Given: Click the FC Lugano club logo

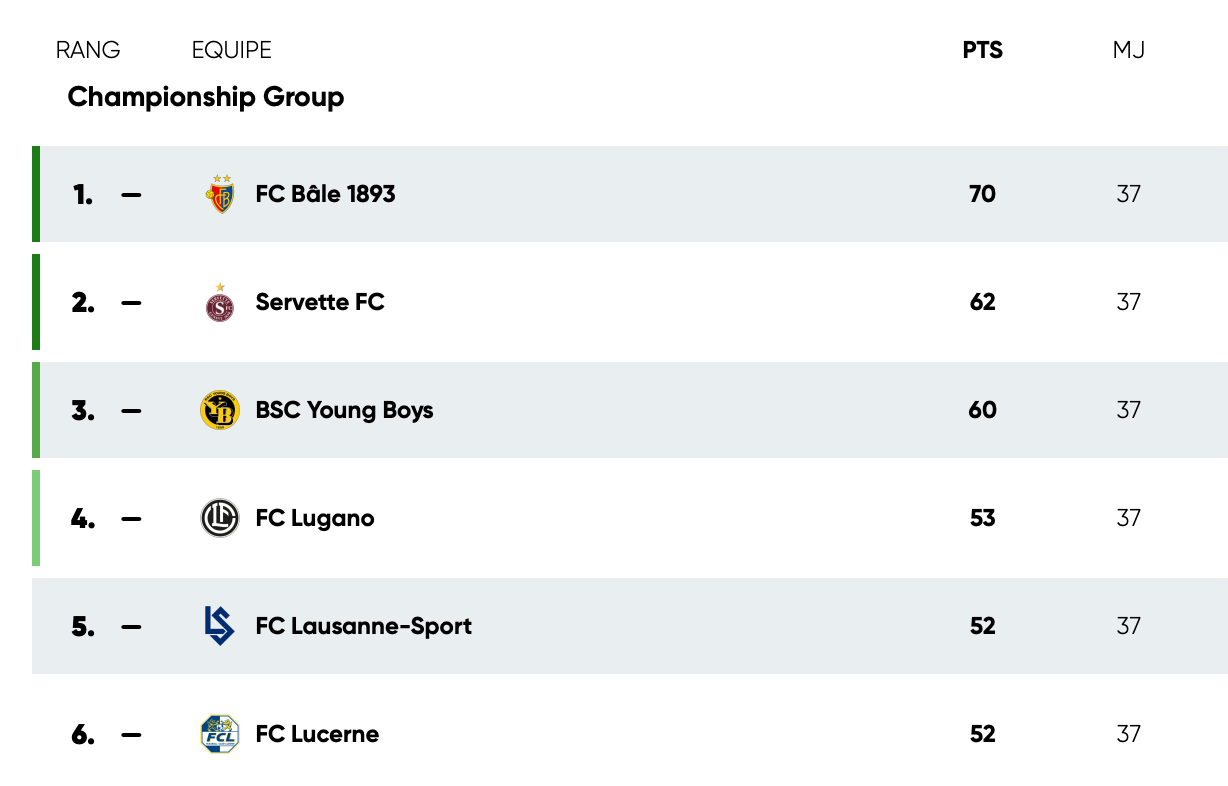Looking at the screenshot, I should tap(220, 518).
